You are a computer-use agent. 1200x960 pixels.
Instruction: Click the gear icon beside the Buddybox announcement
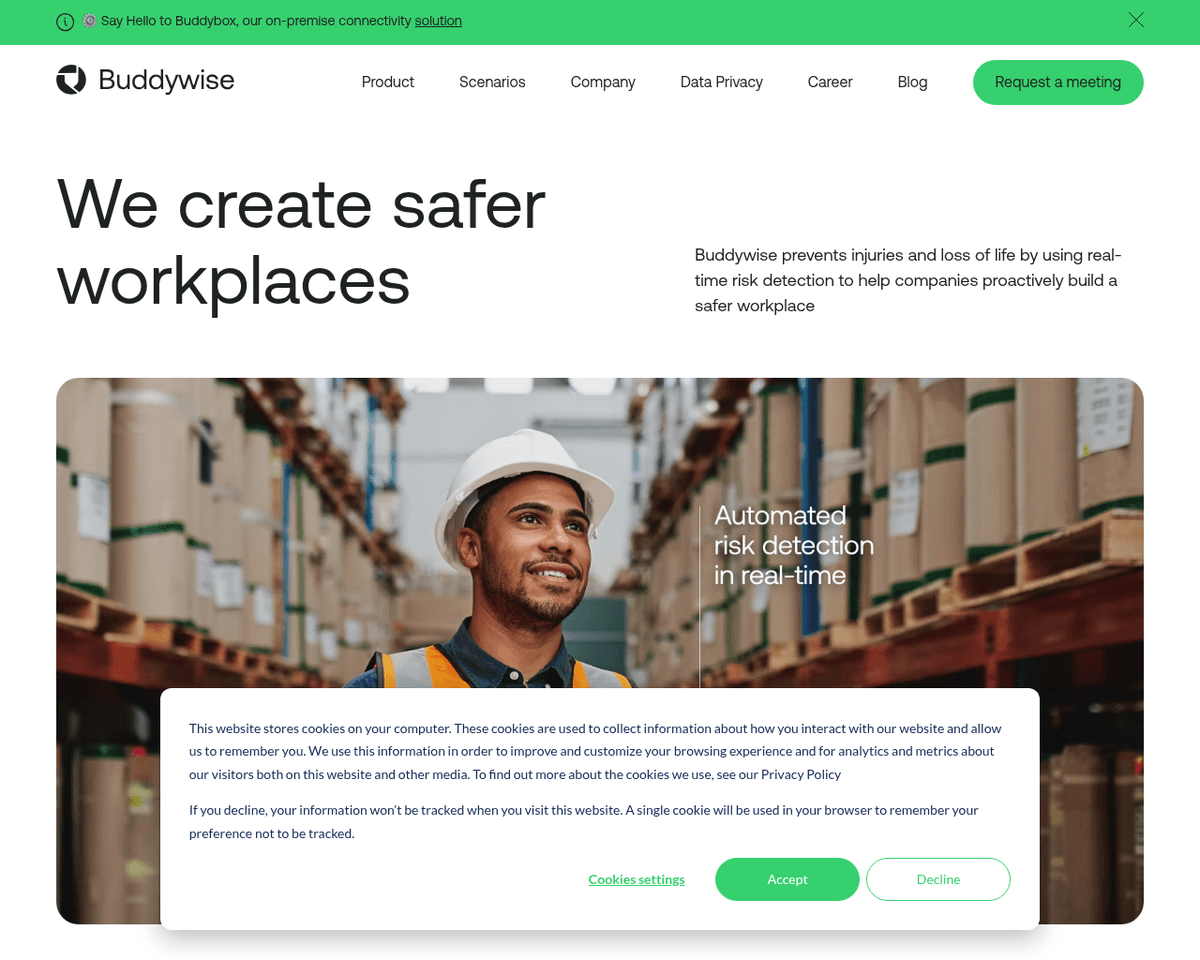point(89,21)
